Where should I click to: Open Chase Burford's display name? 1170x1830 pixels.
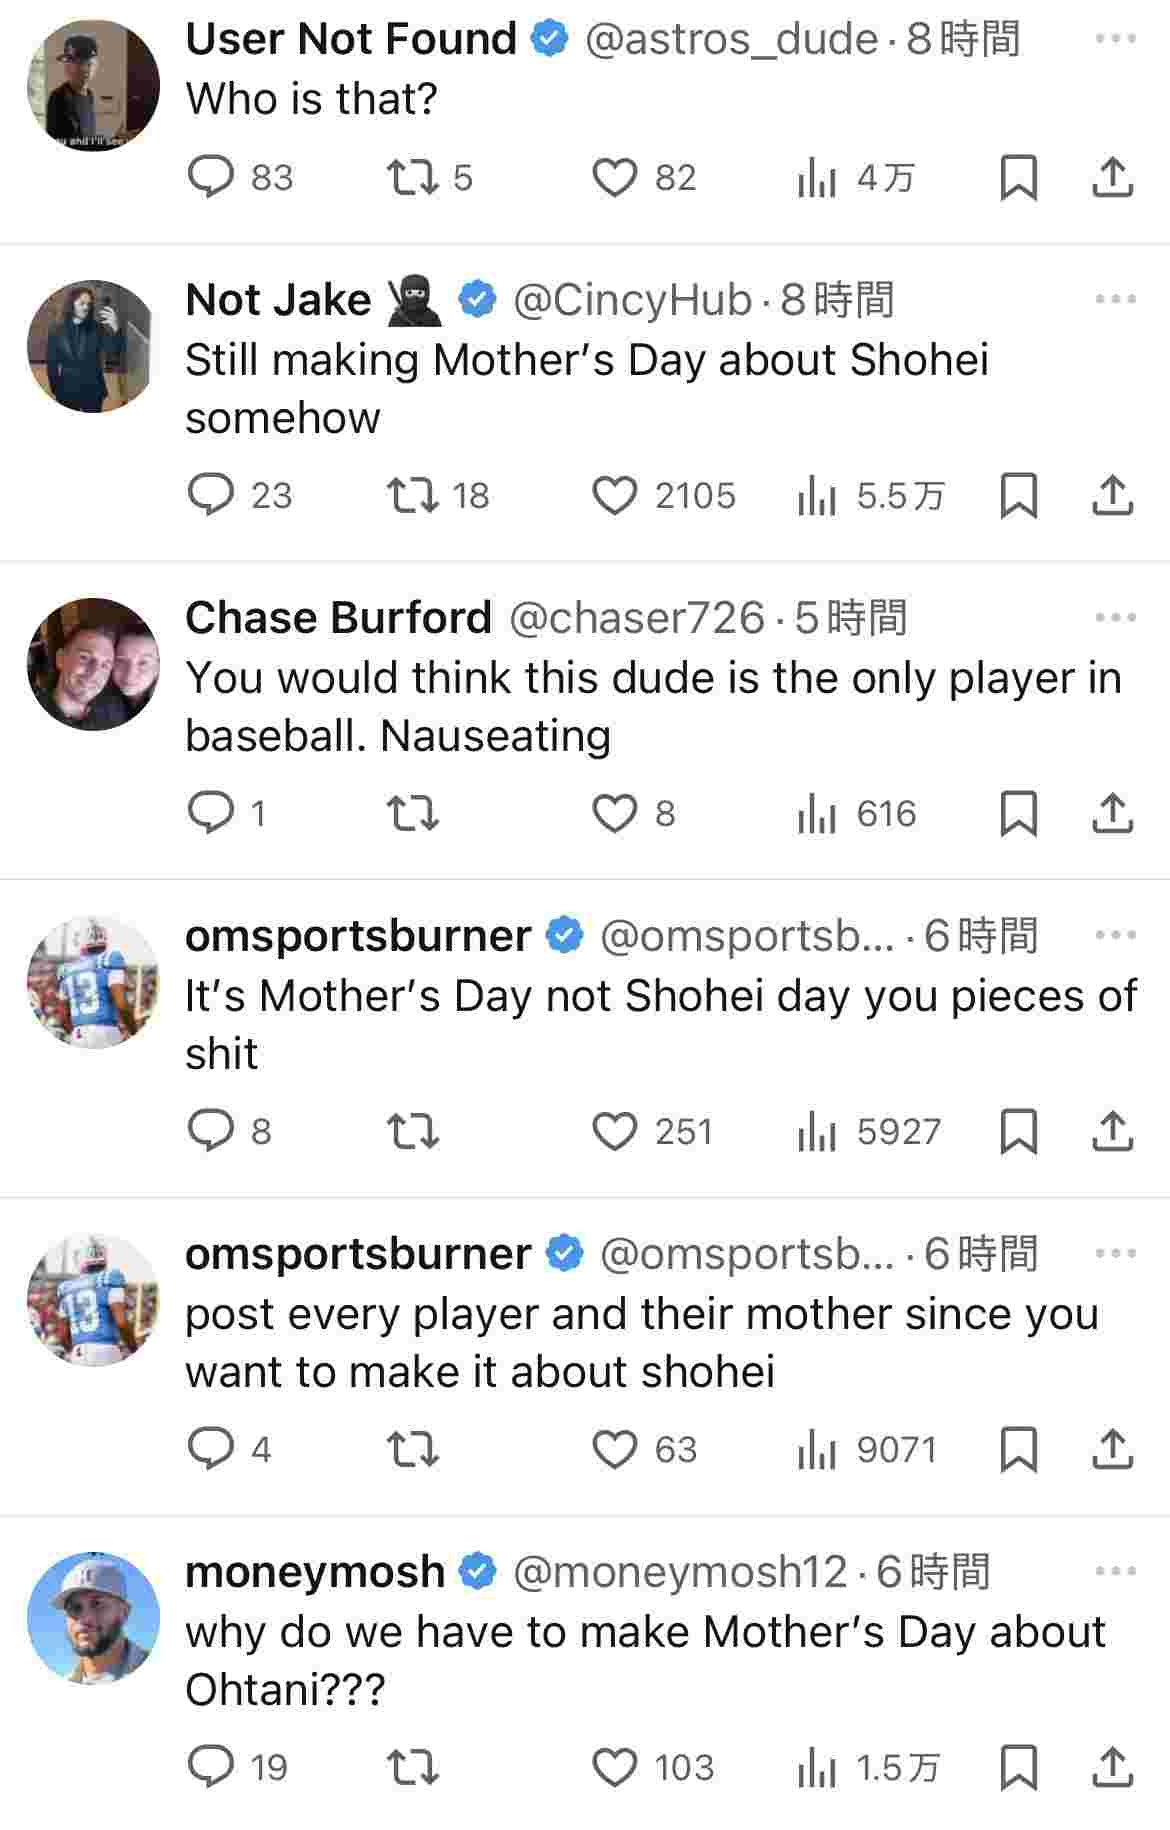(x=338, y=618)
